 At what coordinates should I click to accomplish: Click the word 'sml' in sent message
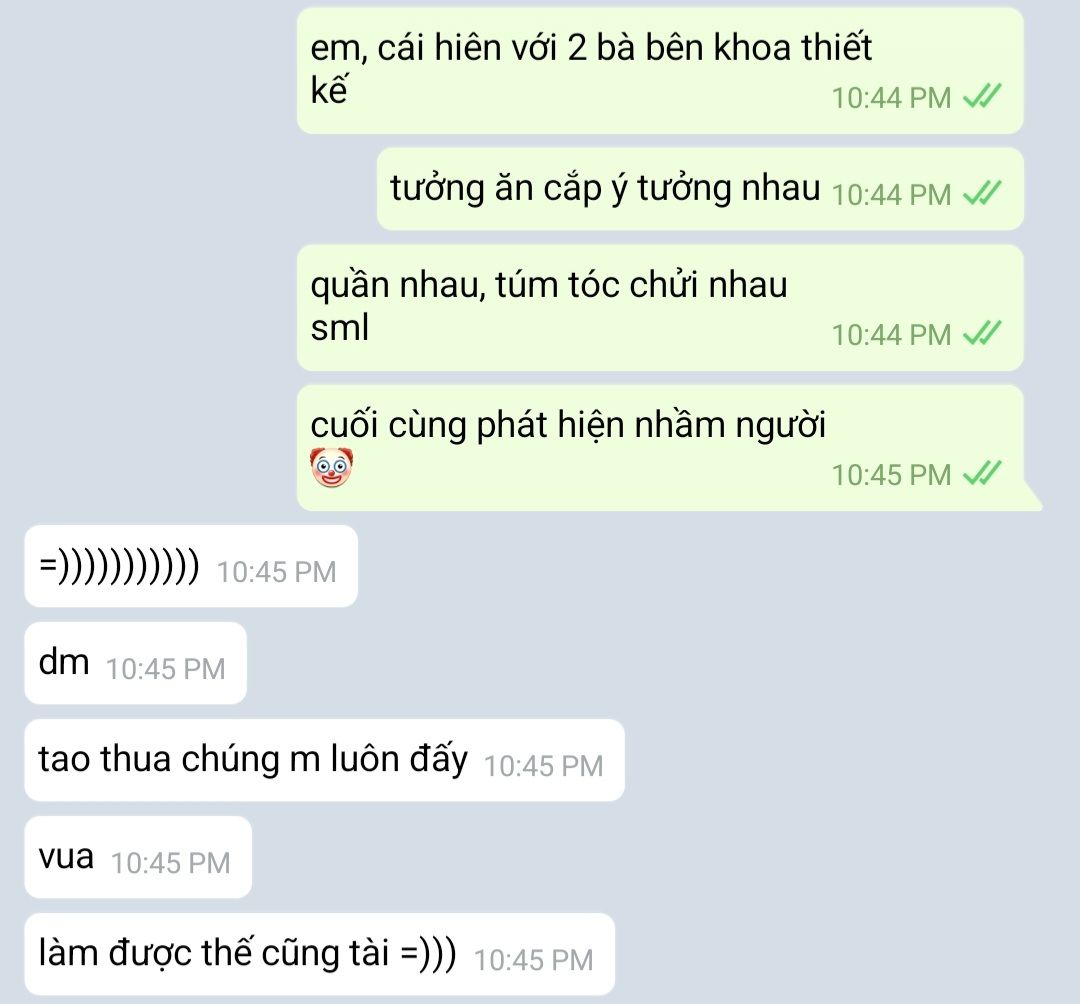click(x=340, y=327)
